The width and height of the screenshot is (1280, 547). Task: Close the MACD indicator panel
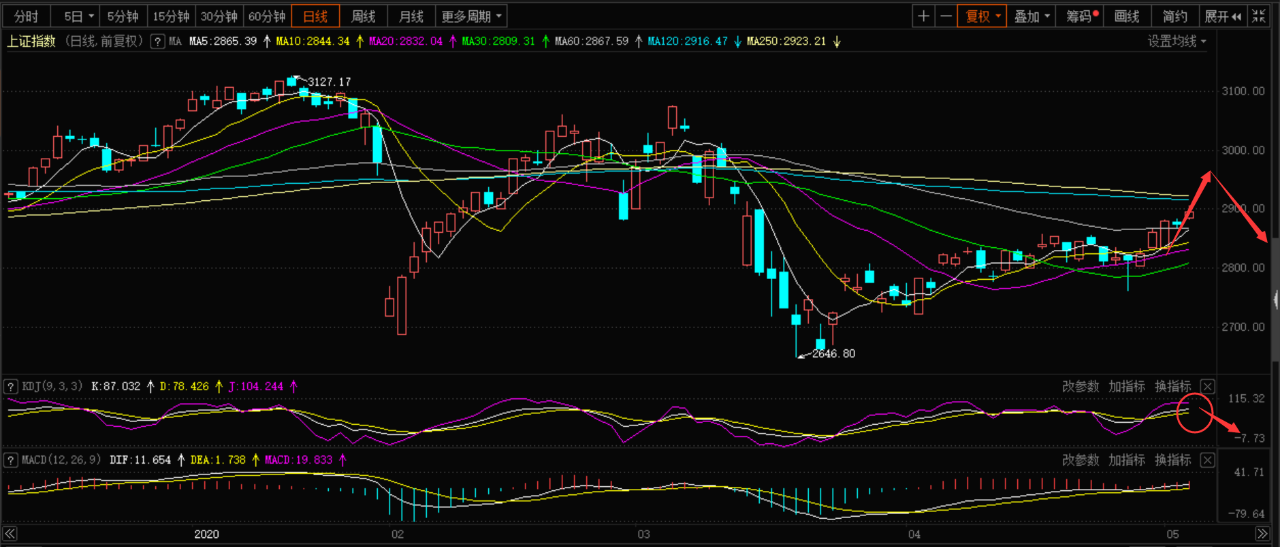click(x=1207, y=460)
